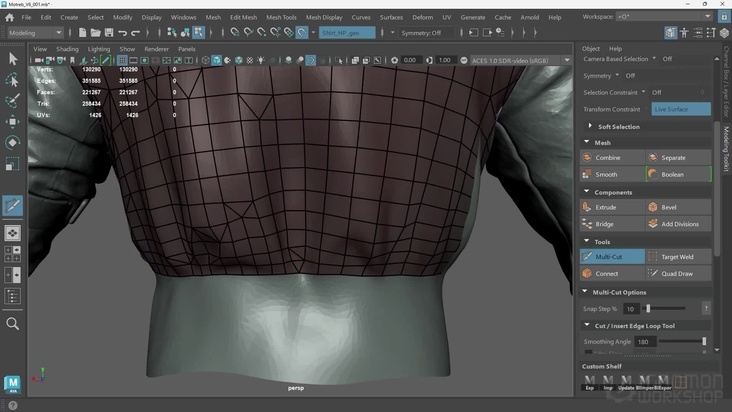Open a scene file from the toolbar
This screenshot has height=412, width=732.
click(x=96, y=33)
